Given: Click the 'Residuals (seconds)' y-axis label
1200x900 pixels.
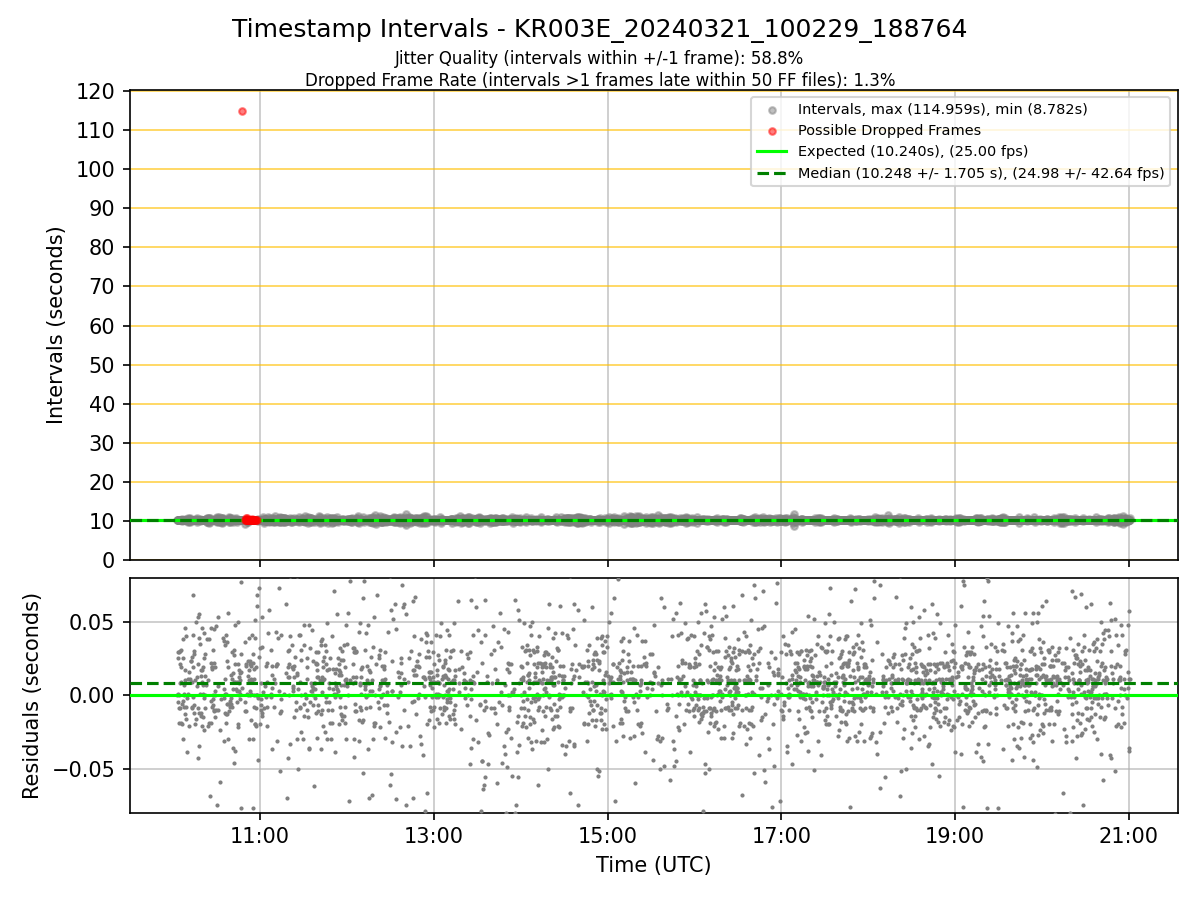Looking at the screenshot, I should click(x=31, y=696).
